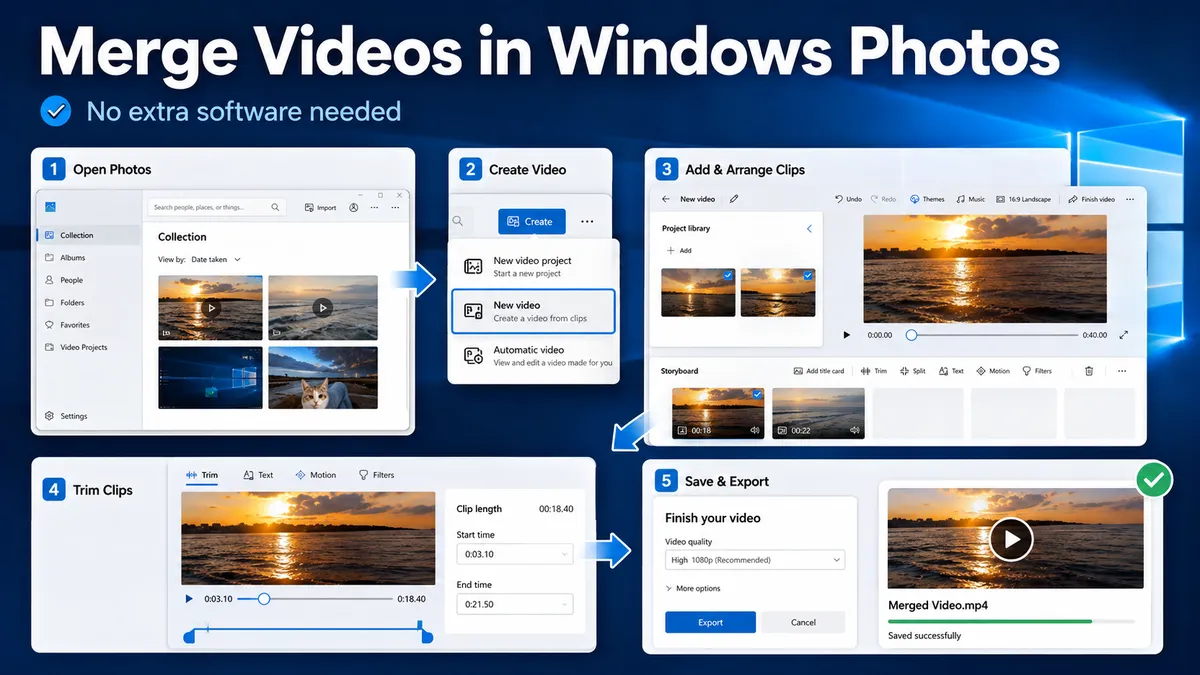Click the trash icon in the Storyboard toolbar
The width and height of the screenshot is (1200, 675).
pos(1089,371)
